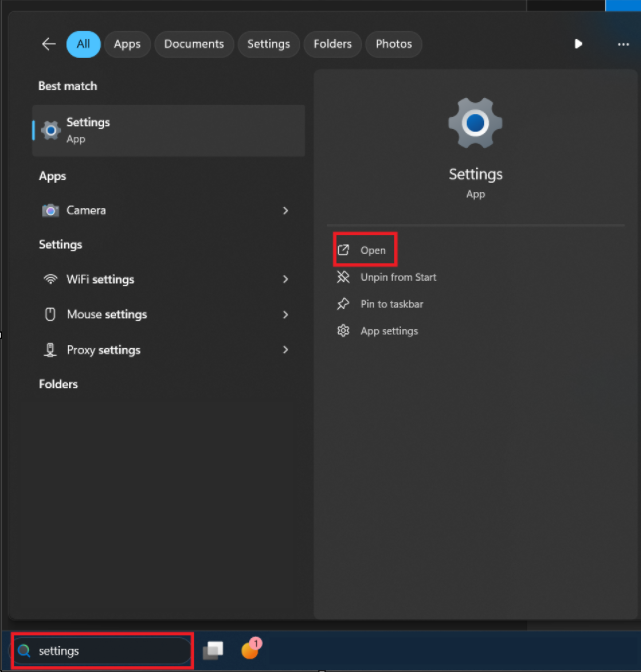The image size is (641, 672).
Task: Click the taskbar search box containing settings
Action: coord(102,651)
